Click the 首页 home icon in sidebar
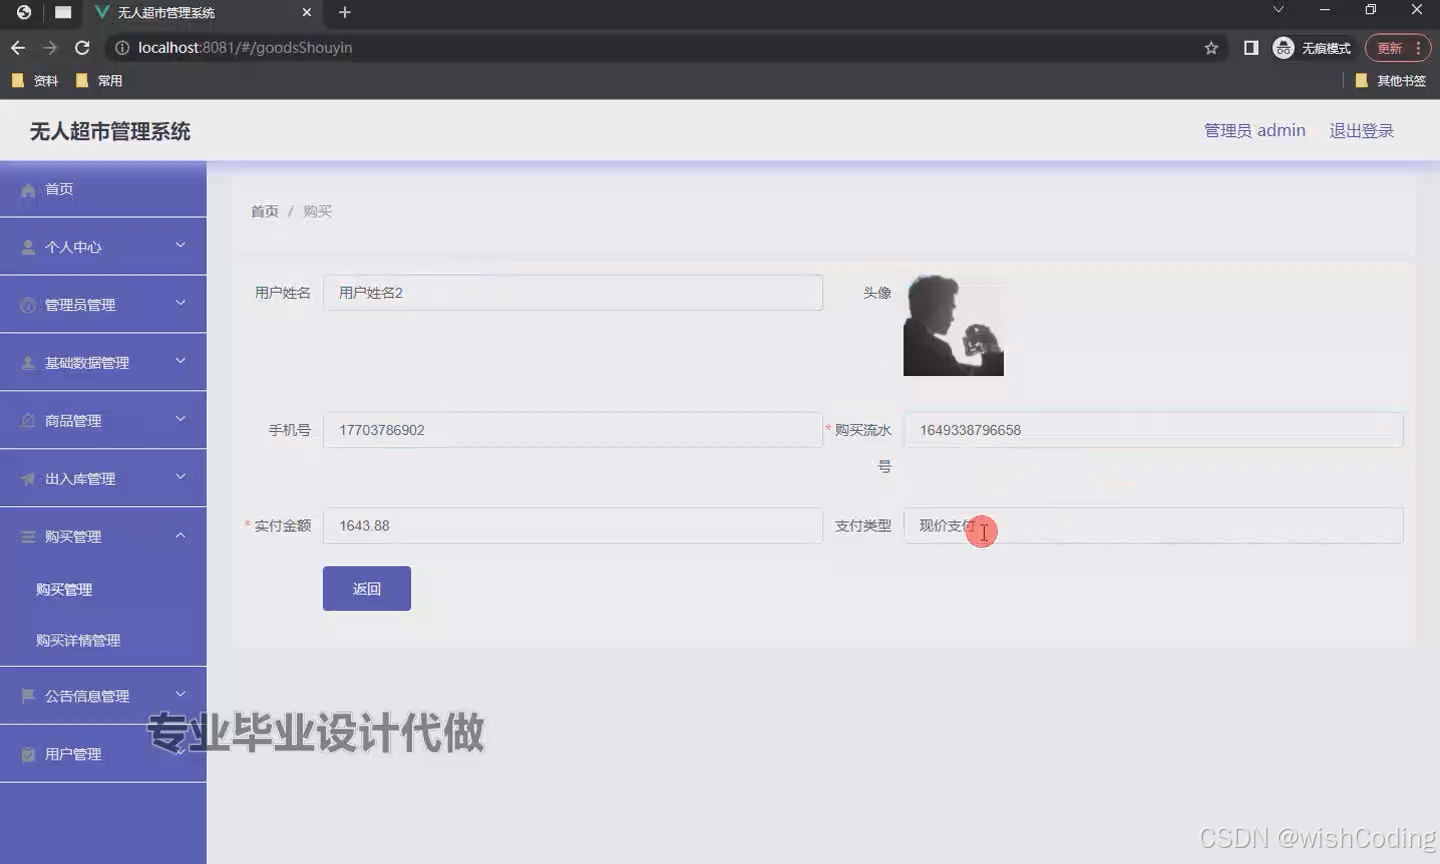Screen dimensions: 1440x864 coord(29,189)
